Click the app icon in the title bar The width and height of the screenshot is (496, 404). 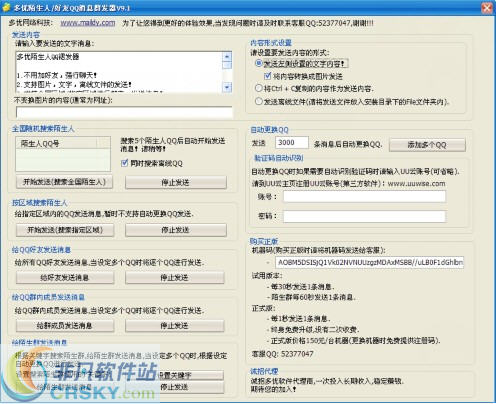[x=6, y=7]
